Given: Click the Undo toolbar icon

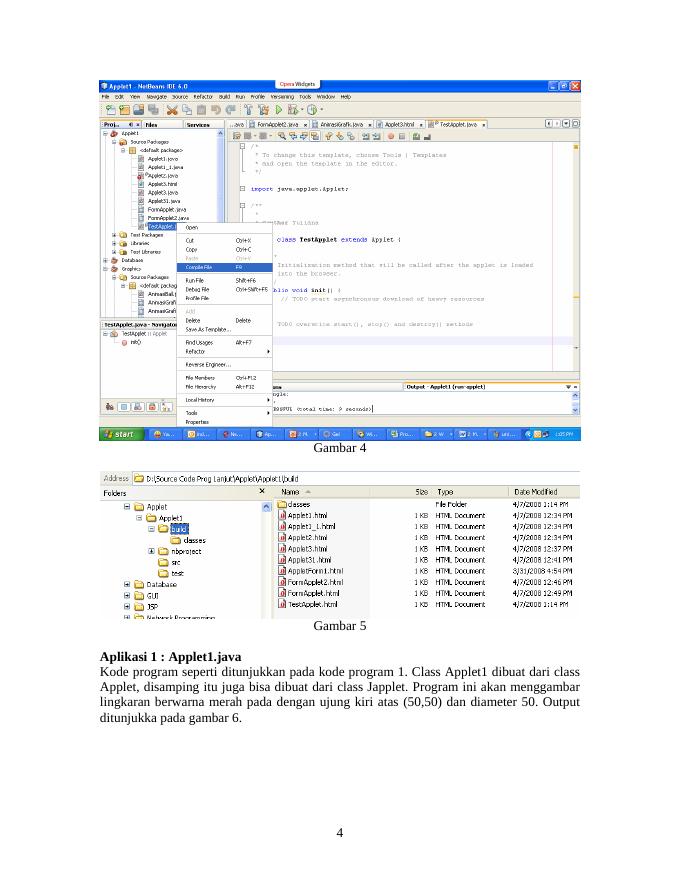Looking at the screenshot, I should 215,110.
